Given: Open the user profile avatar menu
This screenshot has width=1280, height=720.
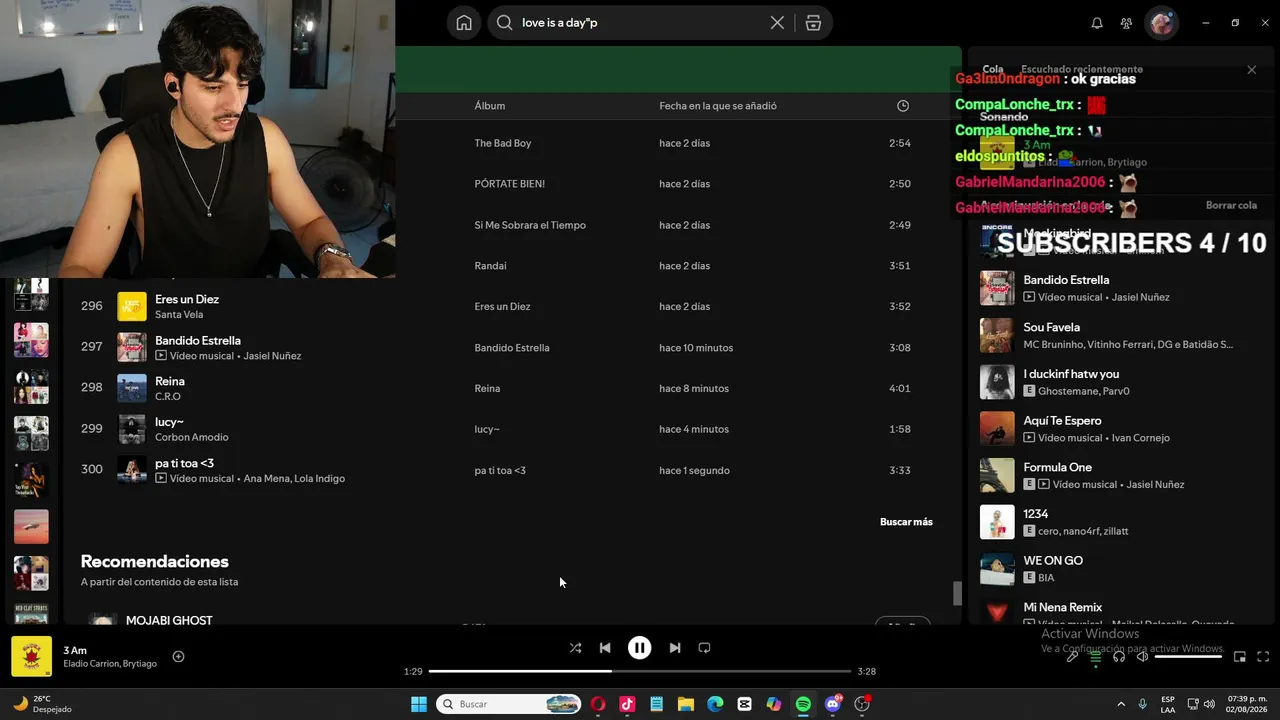Looking at the screenshot, I should point(1162,23).
